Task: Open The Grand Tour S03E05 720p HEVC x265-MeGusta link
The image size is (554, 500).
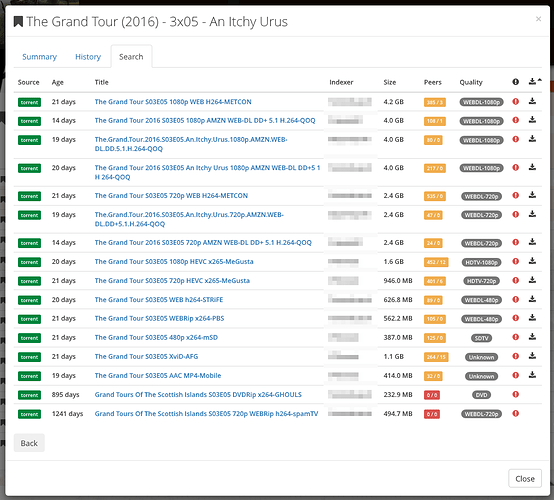Action: [x=172, y=281]
